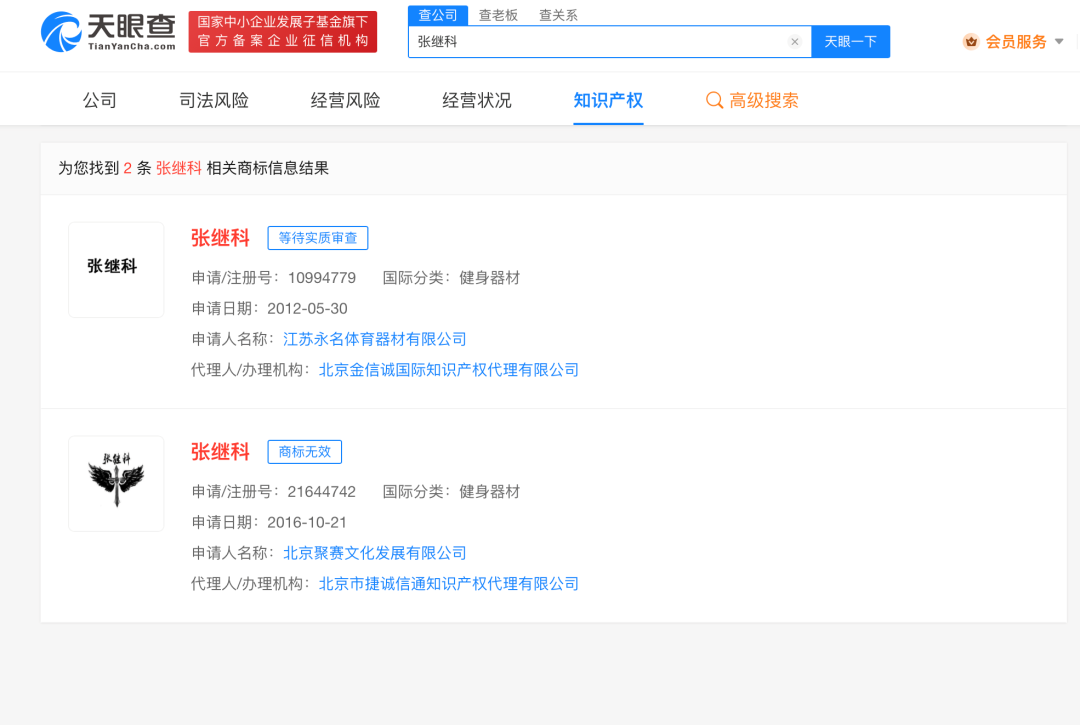
Task: Open applicant 江苏永名体育器材有限公司
Action: [375, 339]
